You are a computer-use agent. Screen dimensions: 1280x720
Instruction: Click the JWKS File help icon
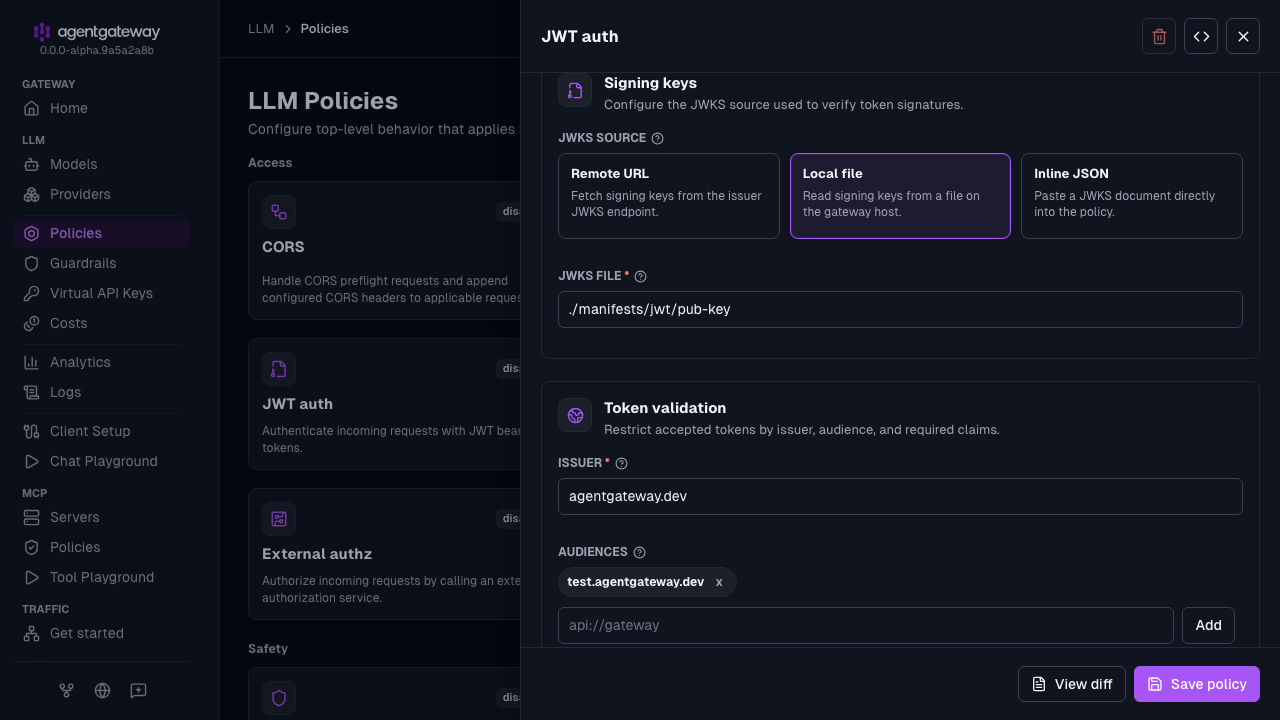point(641,276)
